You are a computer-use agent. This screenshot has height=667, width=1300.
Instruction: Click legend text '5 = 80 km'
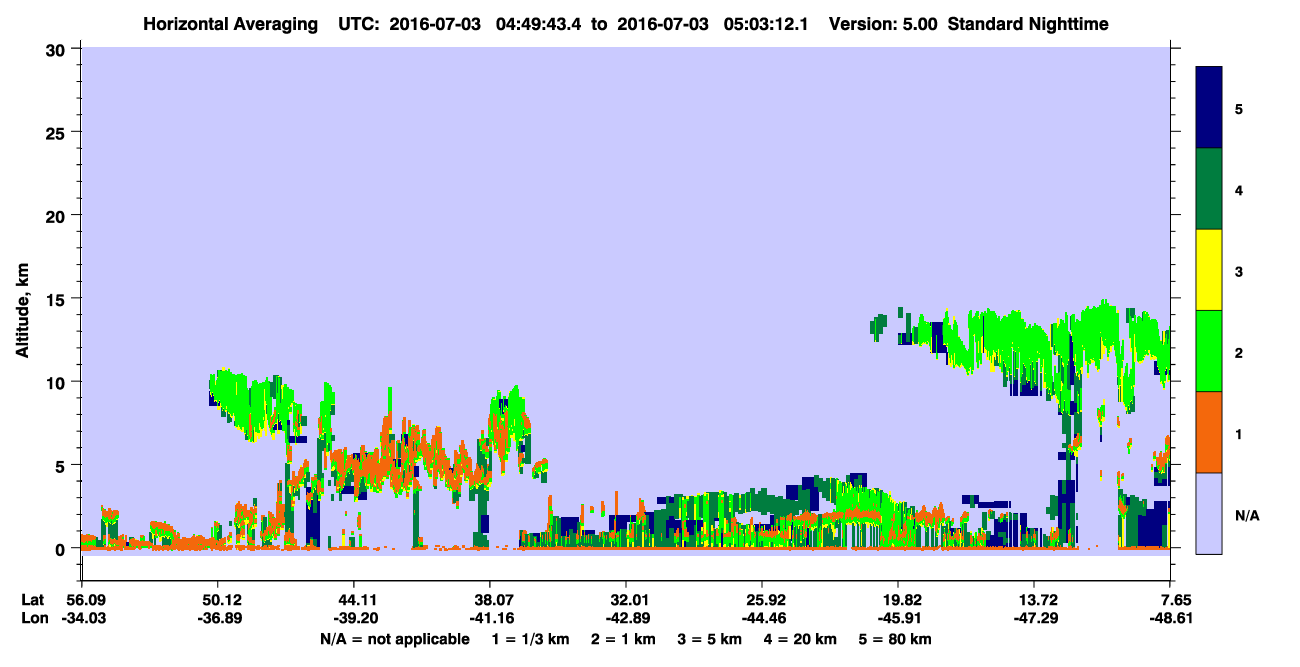[x=896, y=638]
